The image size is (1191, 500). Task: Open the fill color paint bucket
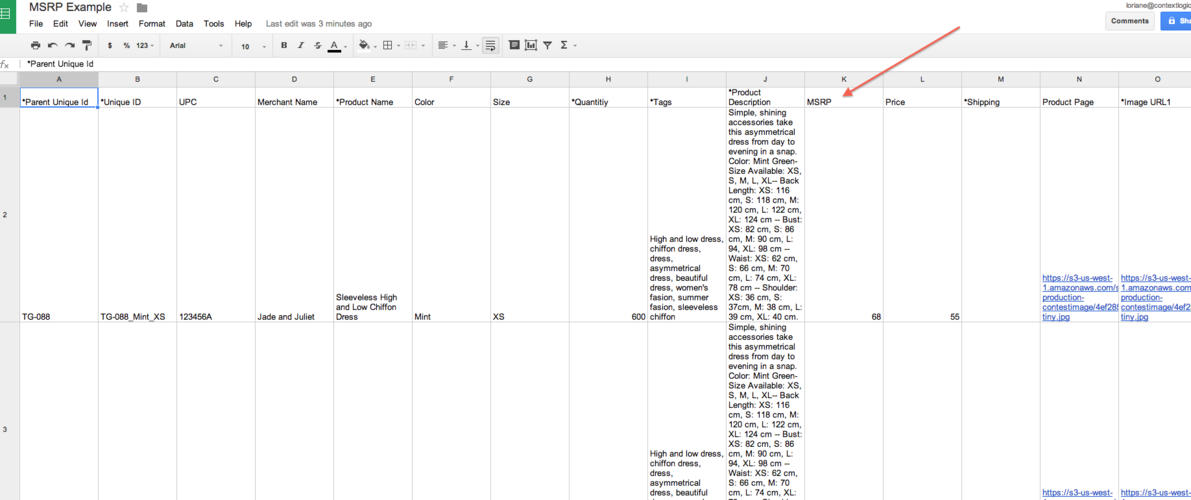click(x=364, y=46)
